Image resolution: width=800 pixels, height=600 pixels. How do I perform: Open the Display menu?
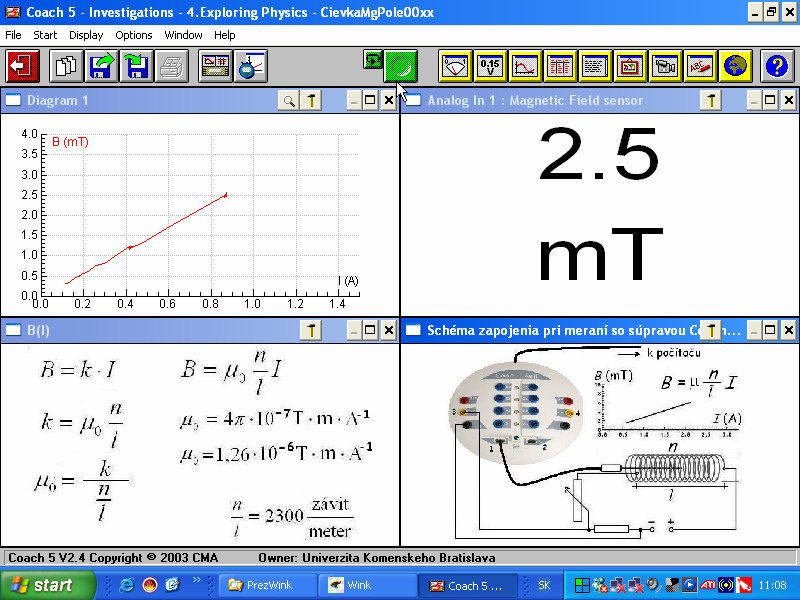click(86, 35)
